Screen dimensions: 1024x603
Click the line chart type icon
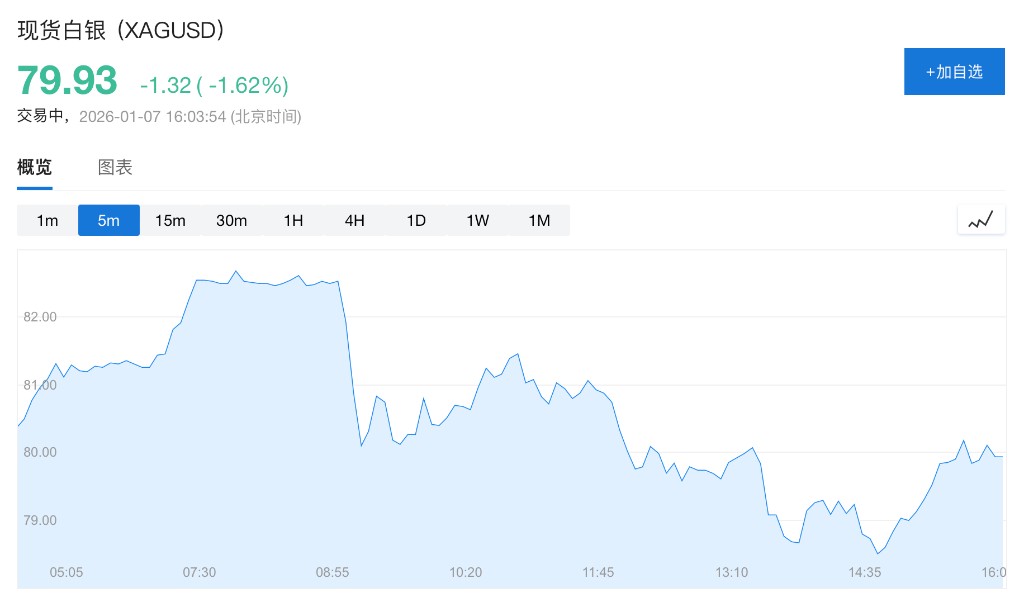point(980,220)
